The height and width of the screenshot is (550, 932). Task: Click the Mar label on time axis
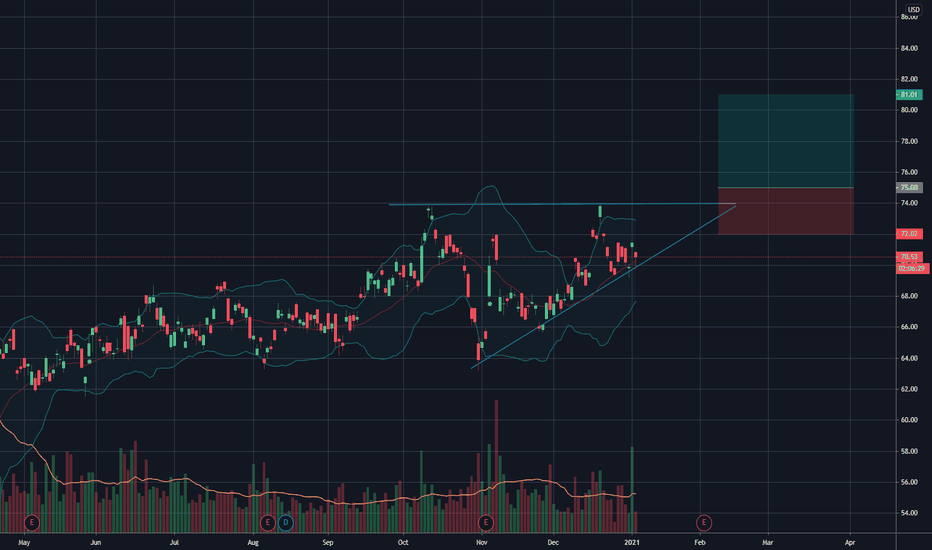768,542
